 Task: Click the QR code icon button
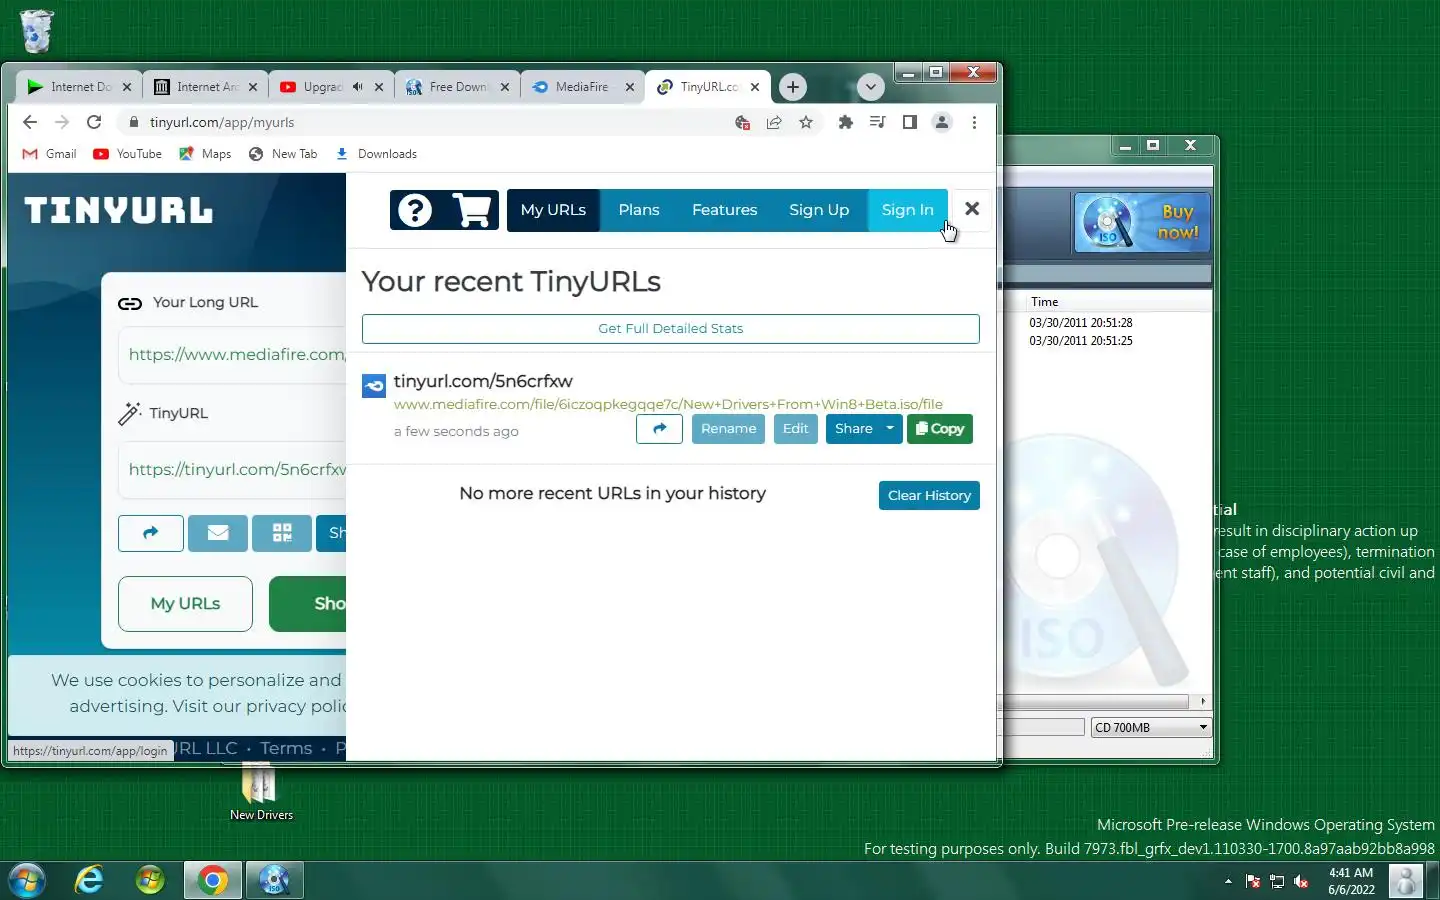coord(282,533)
